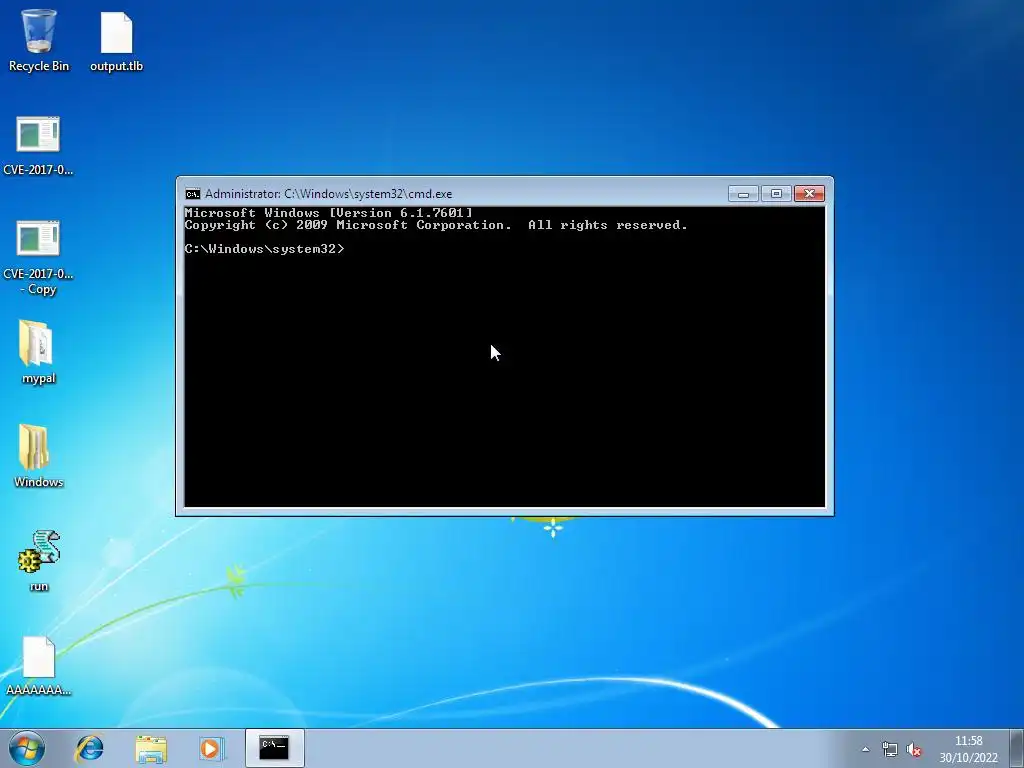Click the network status tray icon
1024x768 pixels.
[889, 749]
